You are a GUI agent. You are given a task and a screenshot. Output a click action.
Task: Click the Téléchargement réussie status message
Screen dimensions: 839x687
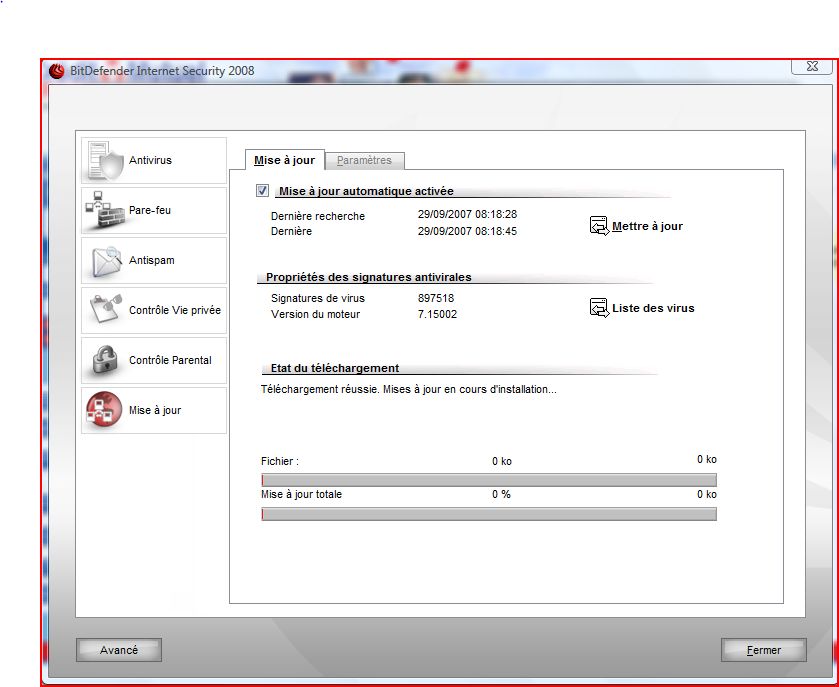click(409, 390)
